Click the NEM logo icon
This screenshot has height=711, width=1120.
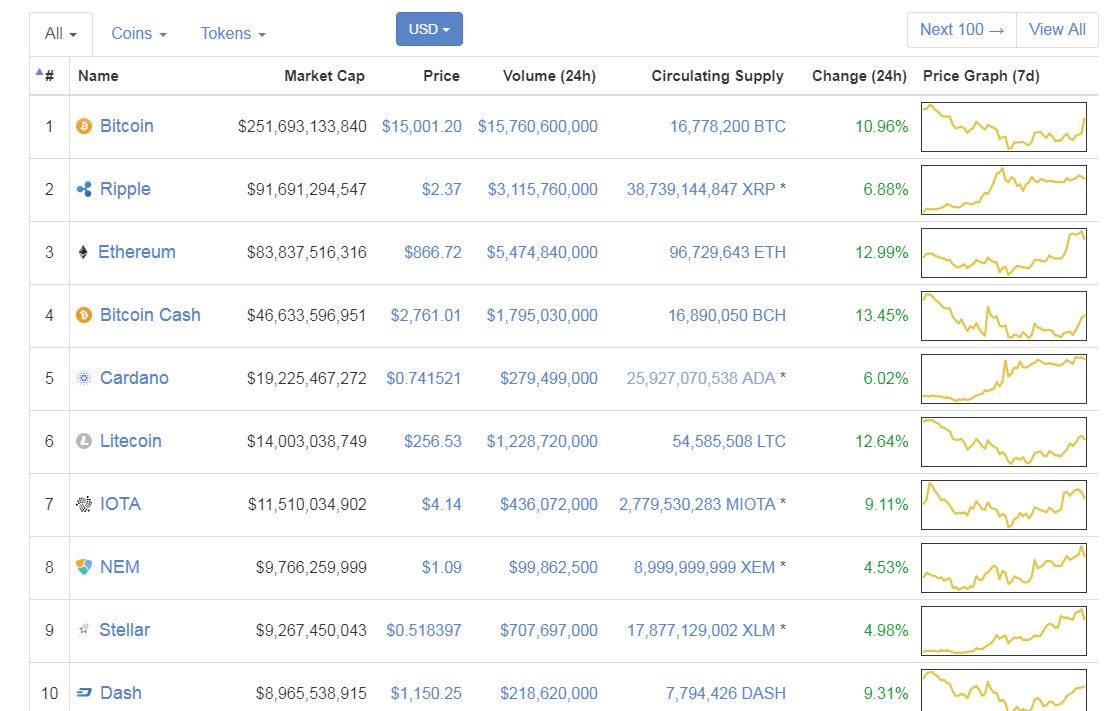84,567
